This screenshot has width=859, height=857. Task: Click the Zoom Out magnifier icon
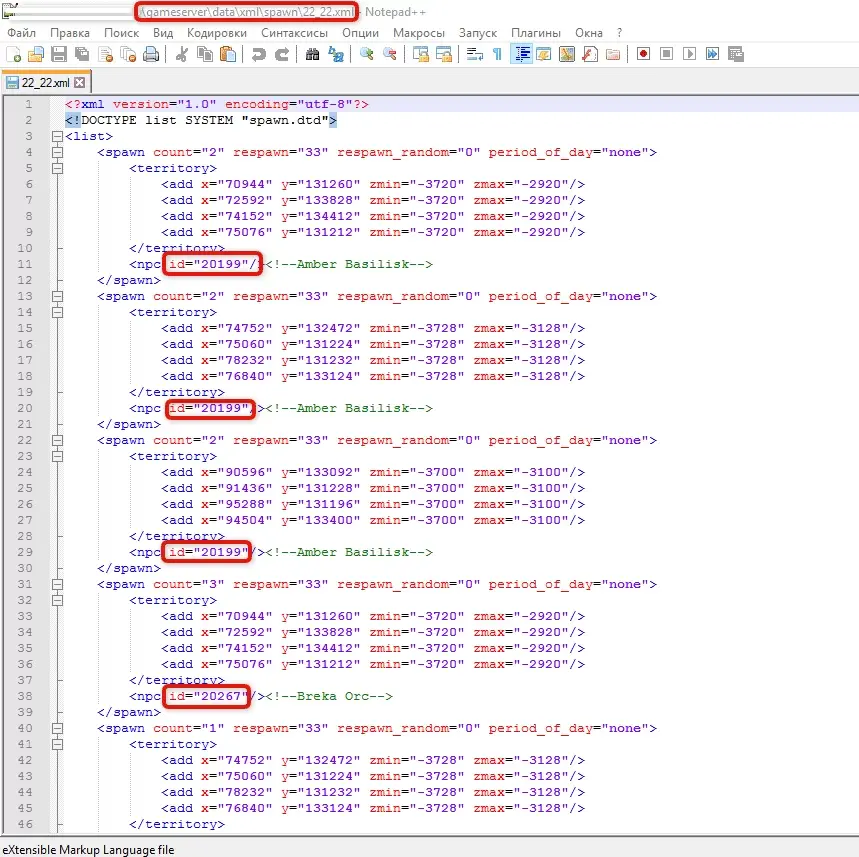pyautogui.click(x=390, y=54)
